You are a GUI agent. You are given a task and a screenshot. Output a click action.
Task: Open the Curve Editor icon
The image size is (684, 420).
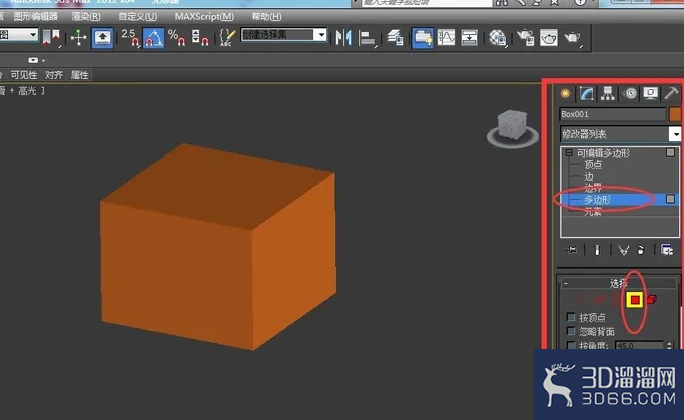tap(446, 38)
